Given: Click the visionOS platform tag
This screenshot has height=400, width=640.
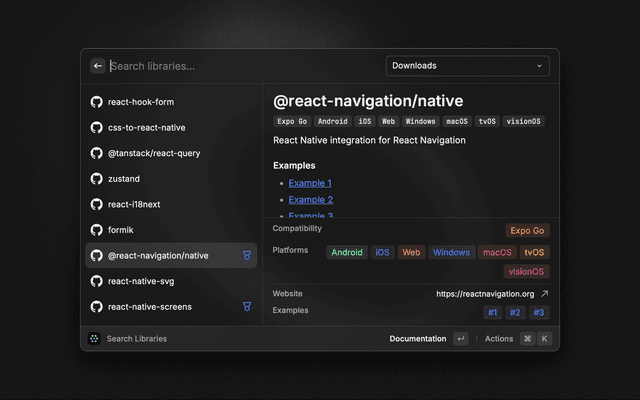Looking at the screenshot, I should coord(526,272).
